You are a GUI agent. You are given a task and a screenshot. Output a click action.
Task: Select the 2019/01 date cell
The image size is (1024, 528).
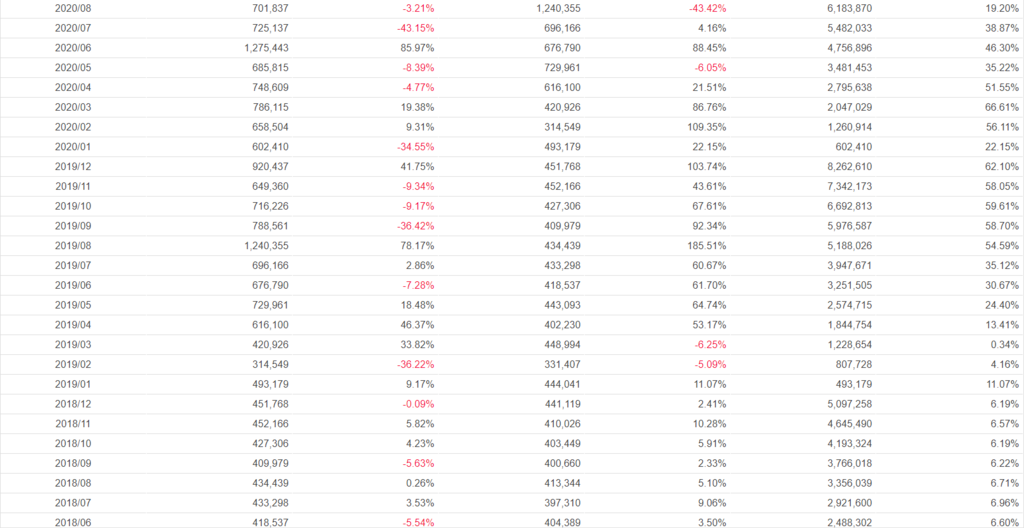(72, 384)
